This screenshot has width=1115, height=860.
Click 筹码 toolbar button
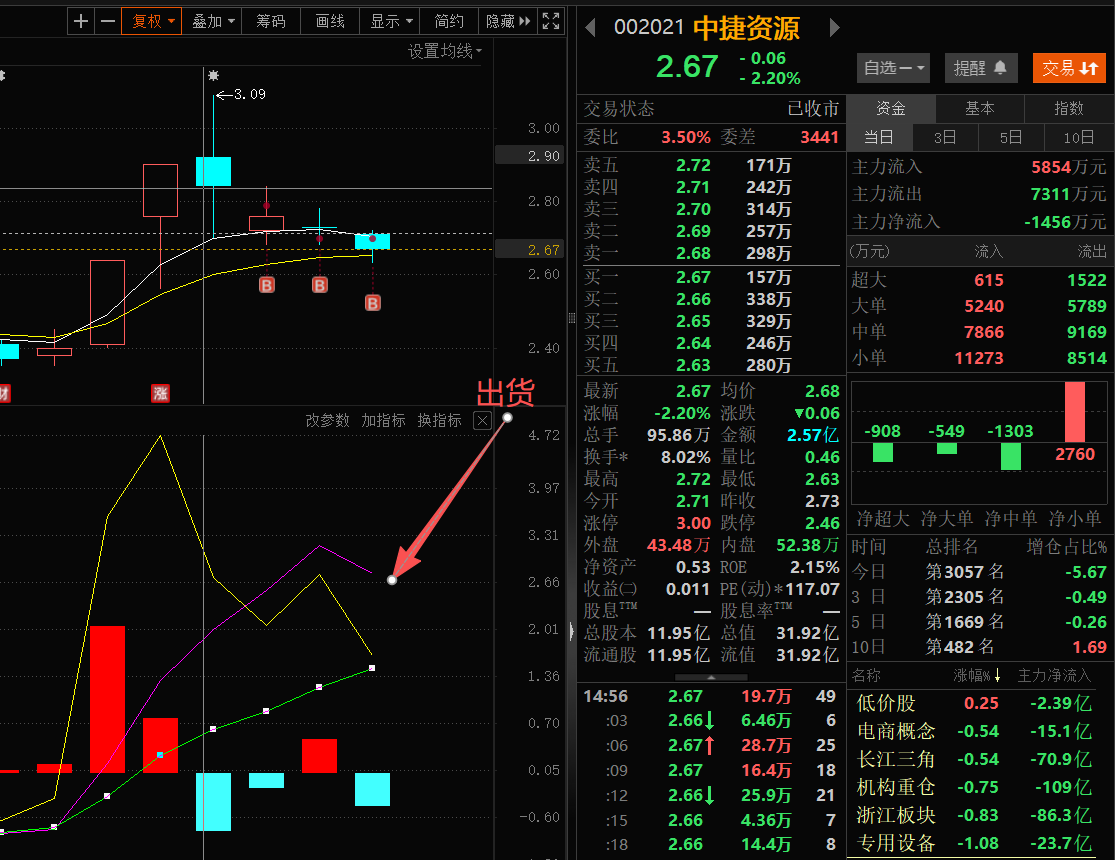[x=271, y=21]
